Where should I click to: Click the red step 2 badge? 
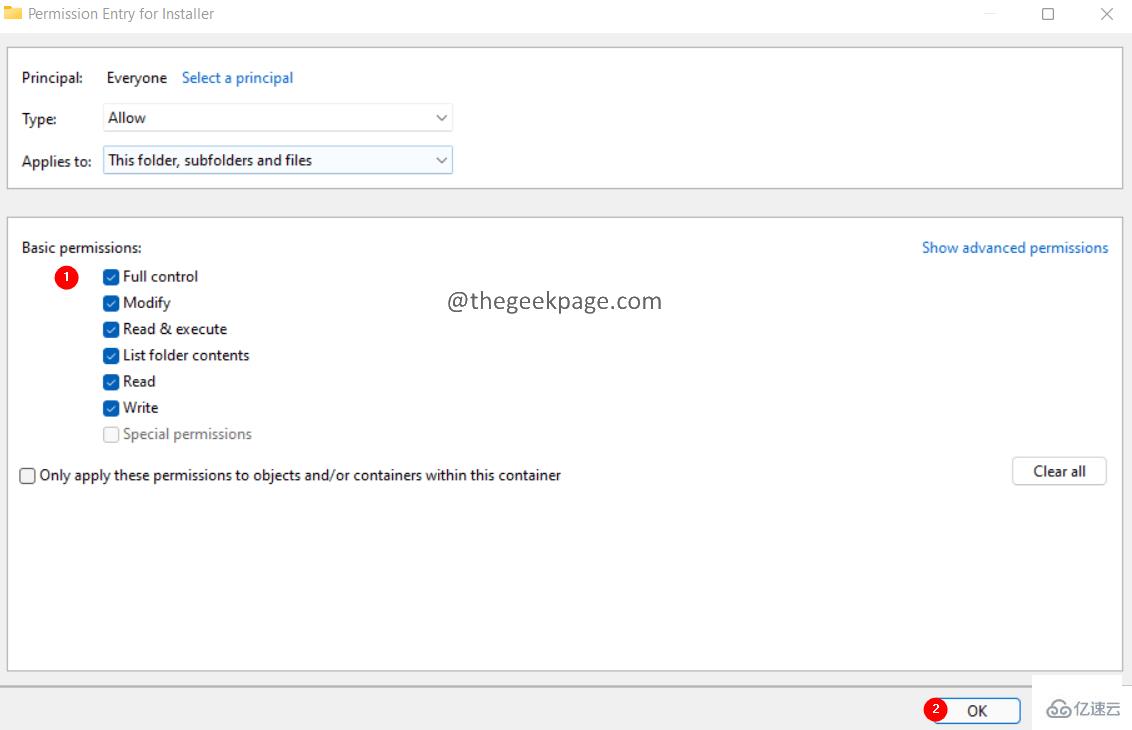pos(935,710)
